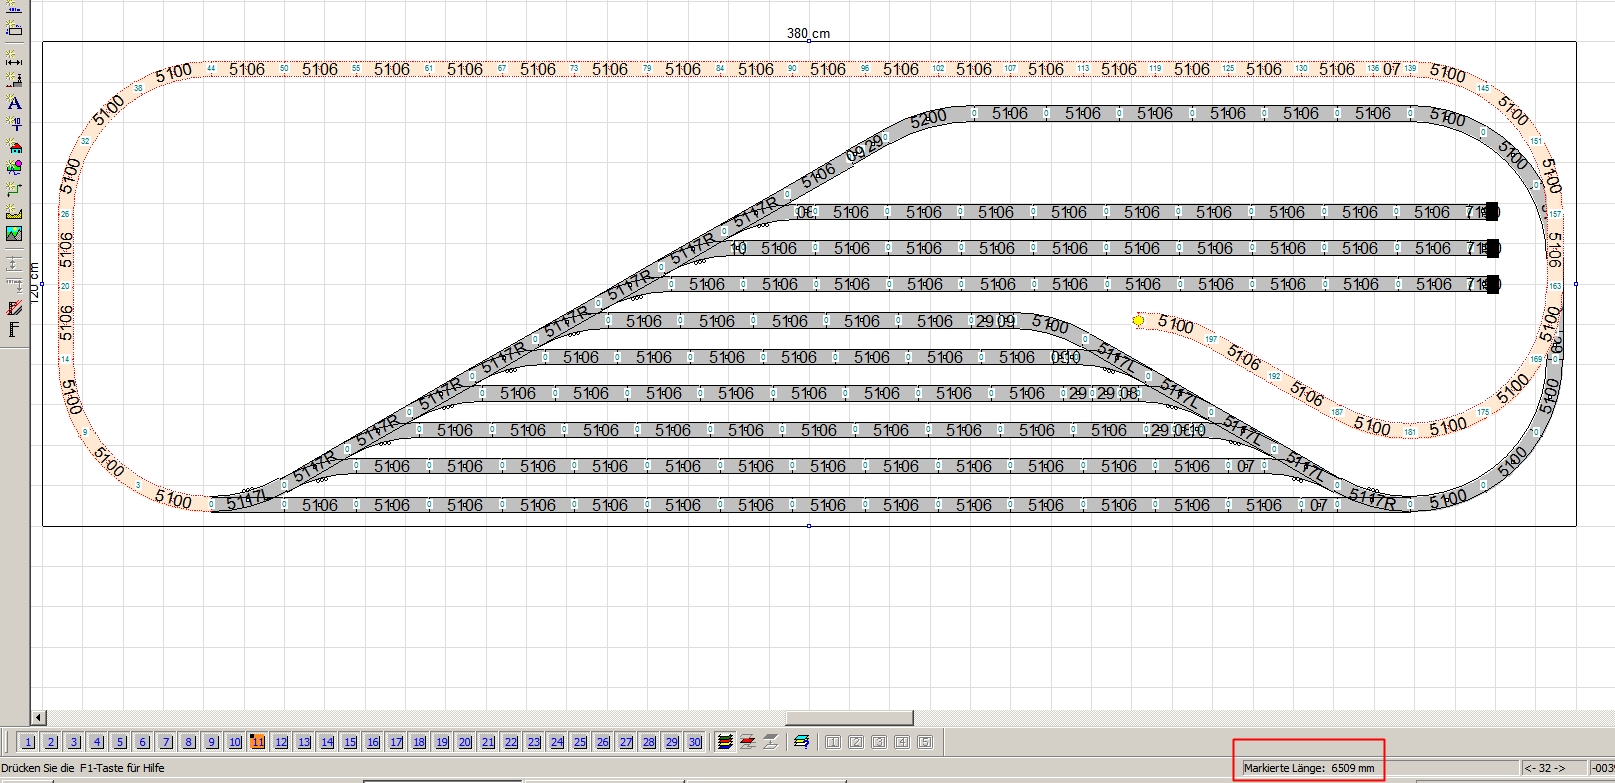1615x783 pixels.
Task: Switch to layer 22
Action: pyautogui.click(x=511, y=742)
